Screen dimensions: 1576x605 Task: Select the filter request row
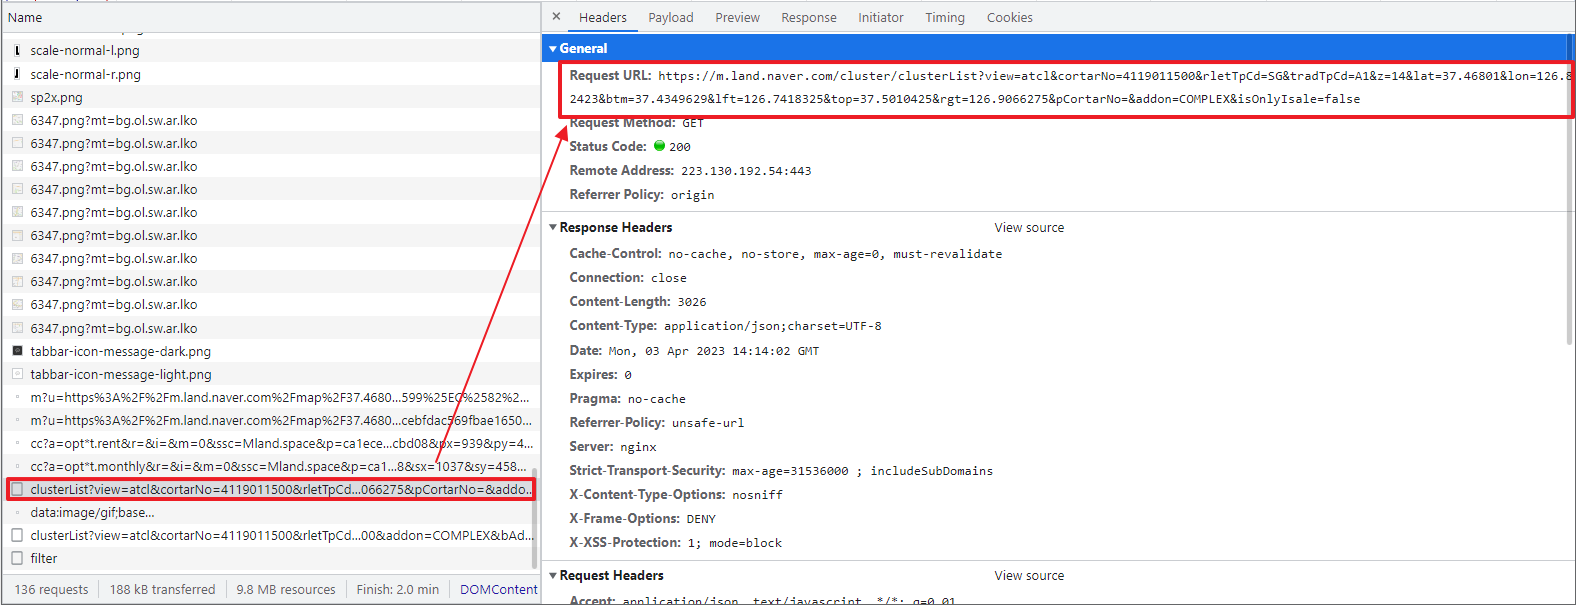click(270, 558)
